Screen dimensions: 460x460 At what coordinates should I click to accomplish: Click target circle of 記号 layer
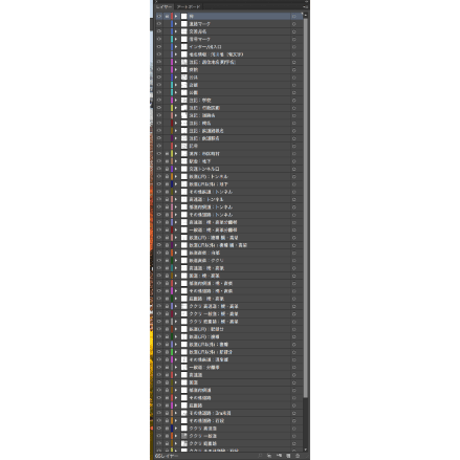pyautogui.click(x=294, y=146)
